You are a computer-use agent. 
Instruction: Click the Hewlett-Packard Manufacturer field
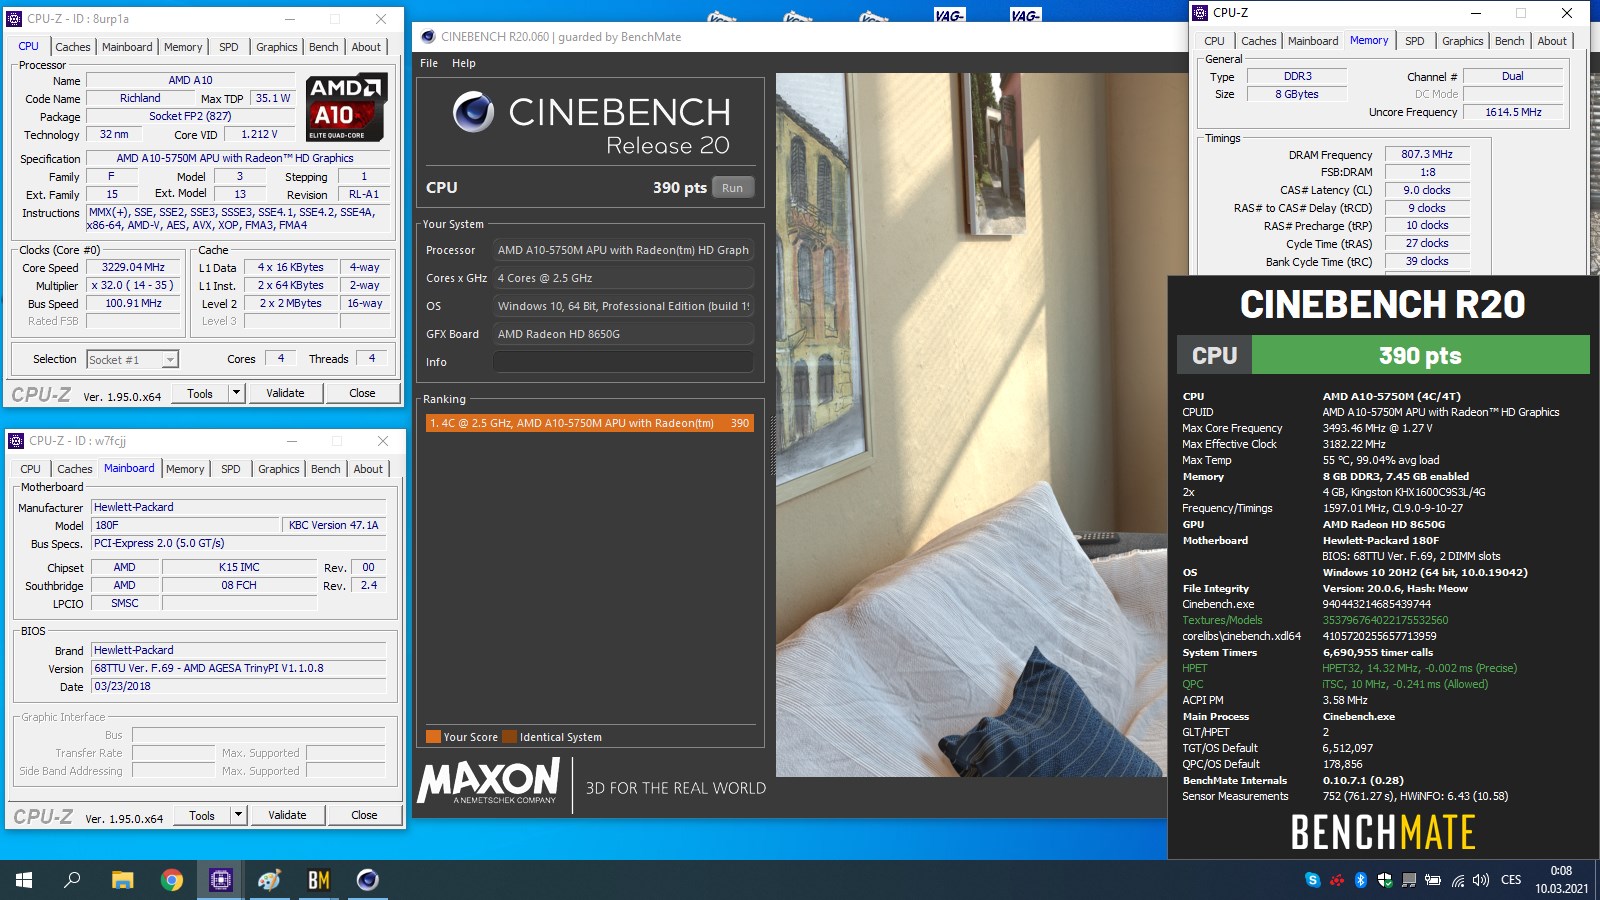point(238,507)
